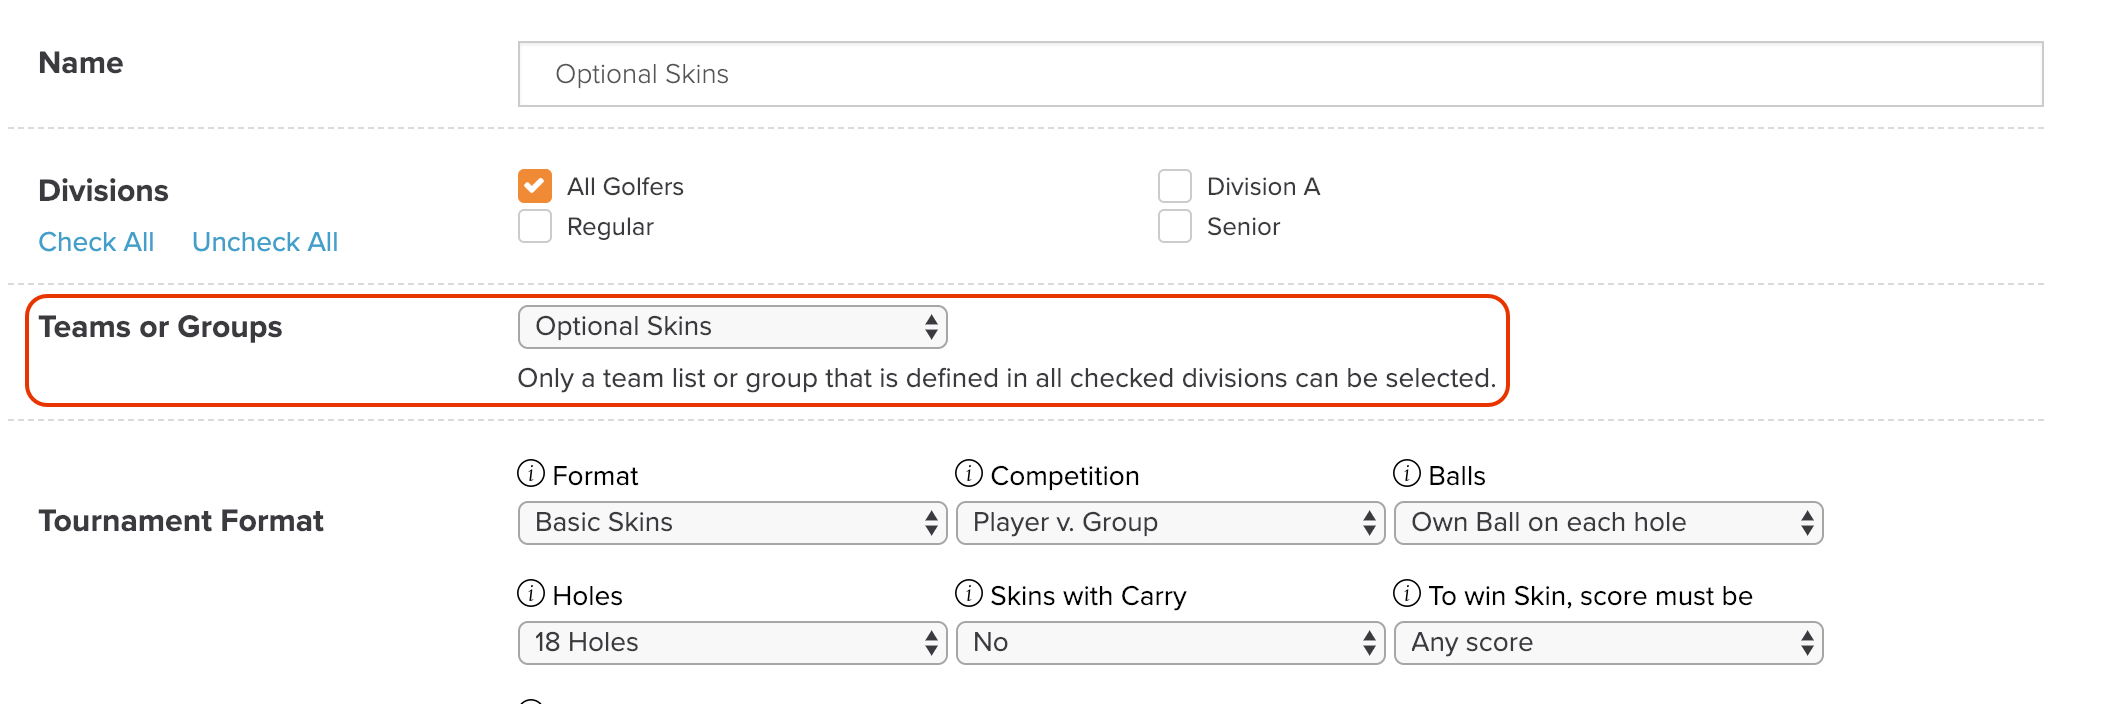
Task: Click the info icon beside Competition
Action: 969,473
